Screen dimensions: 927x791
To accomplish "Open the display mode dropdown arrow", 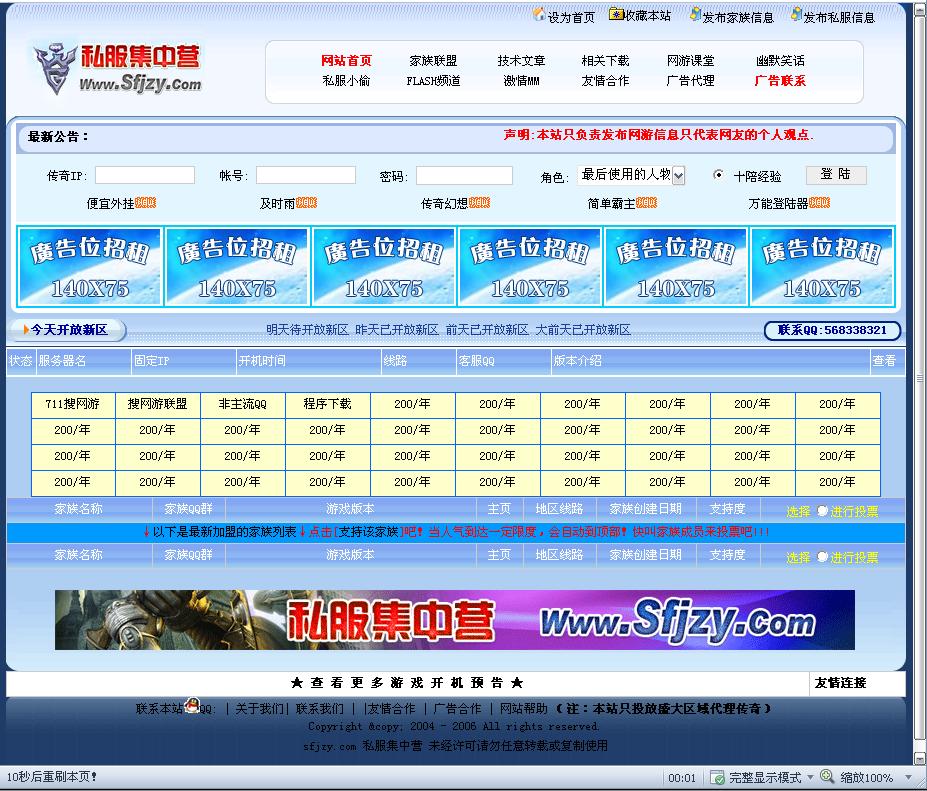I will coord(810,778).
